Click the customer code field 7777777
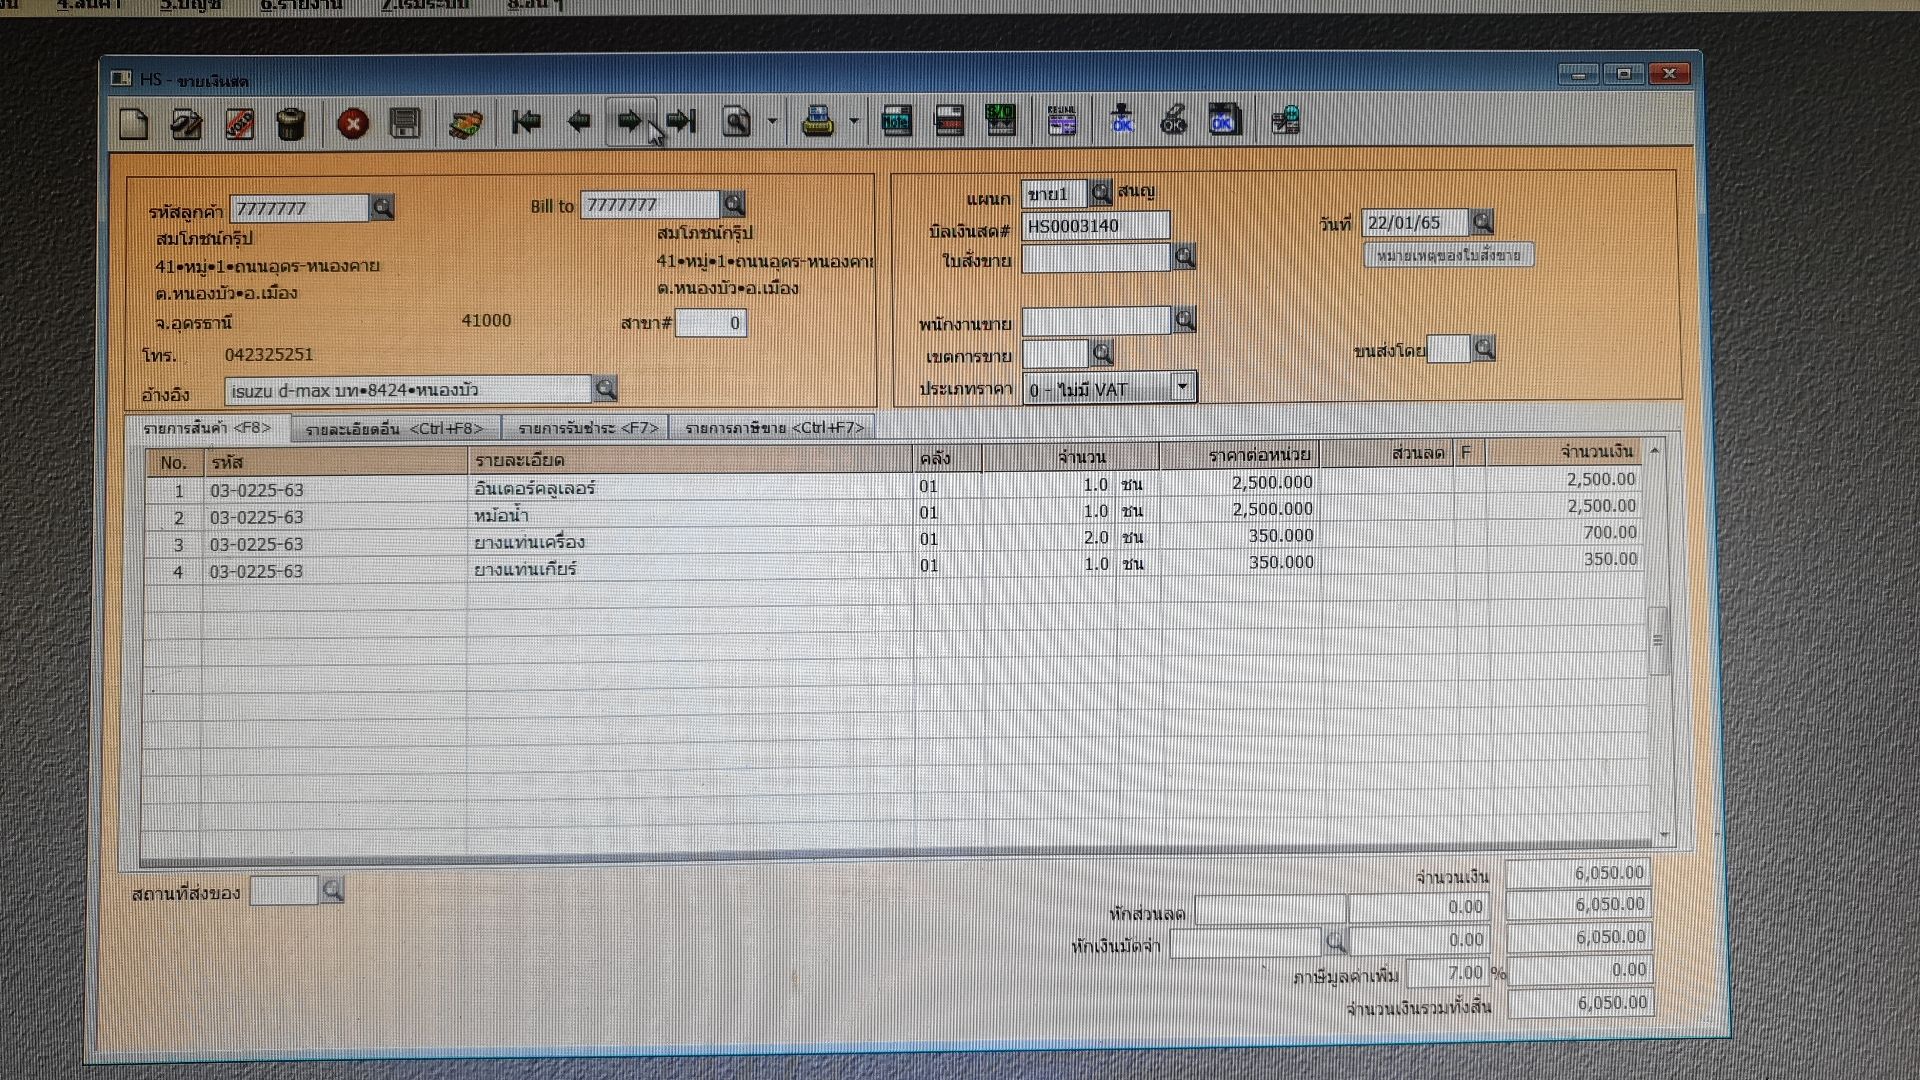This screenshot has width=1920, height=1080. (300, 208)
